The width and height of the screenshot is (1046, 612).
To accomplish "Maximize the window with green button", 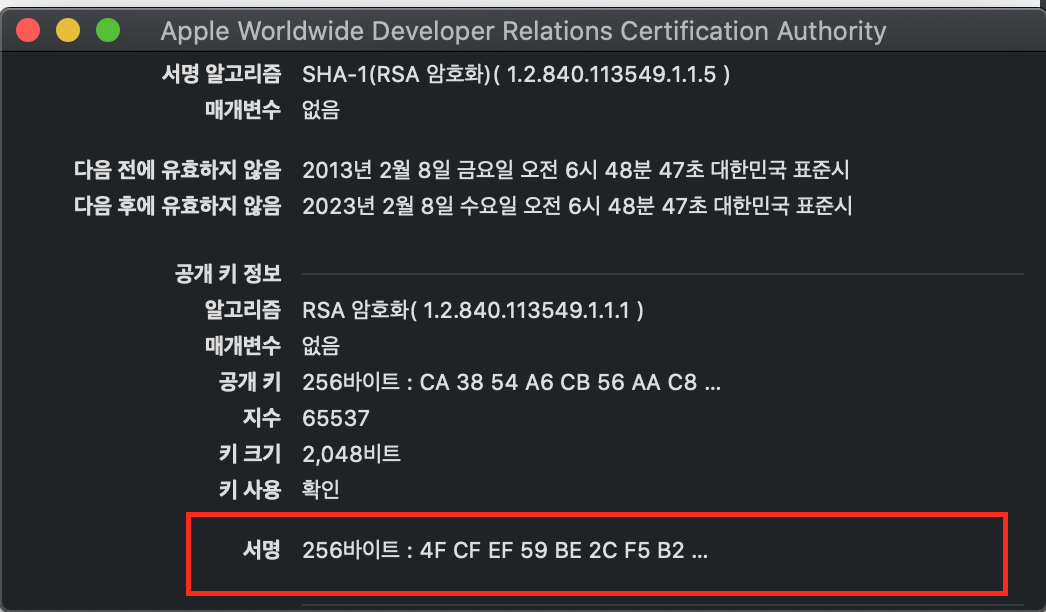I will coord(108,30).
